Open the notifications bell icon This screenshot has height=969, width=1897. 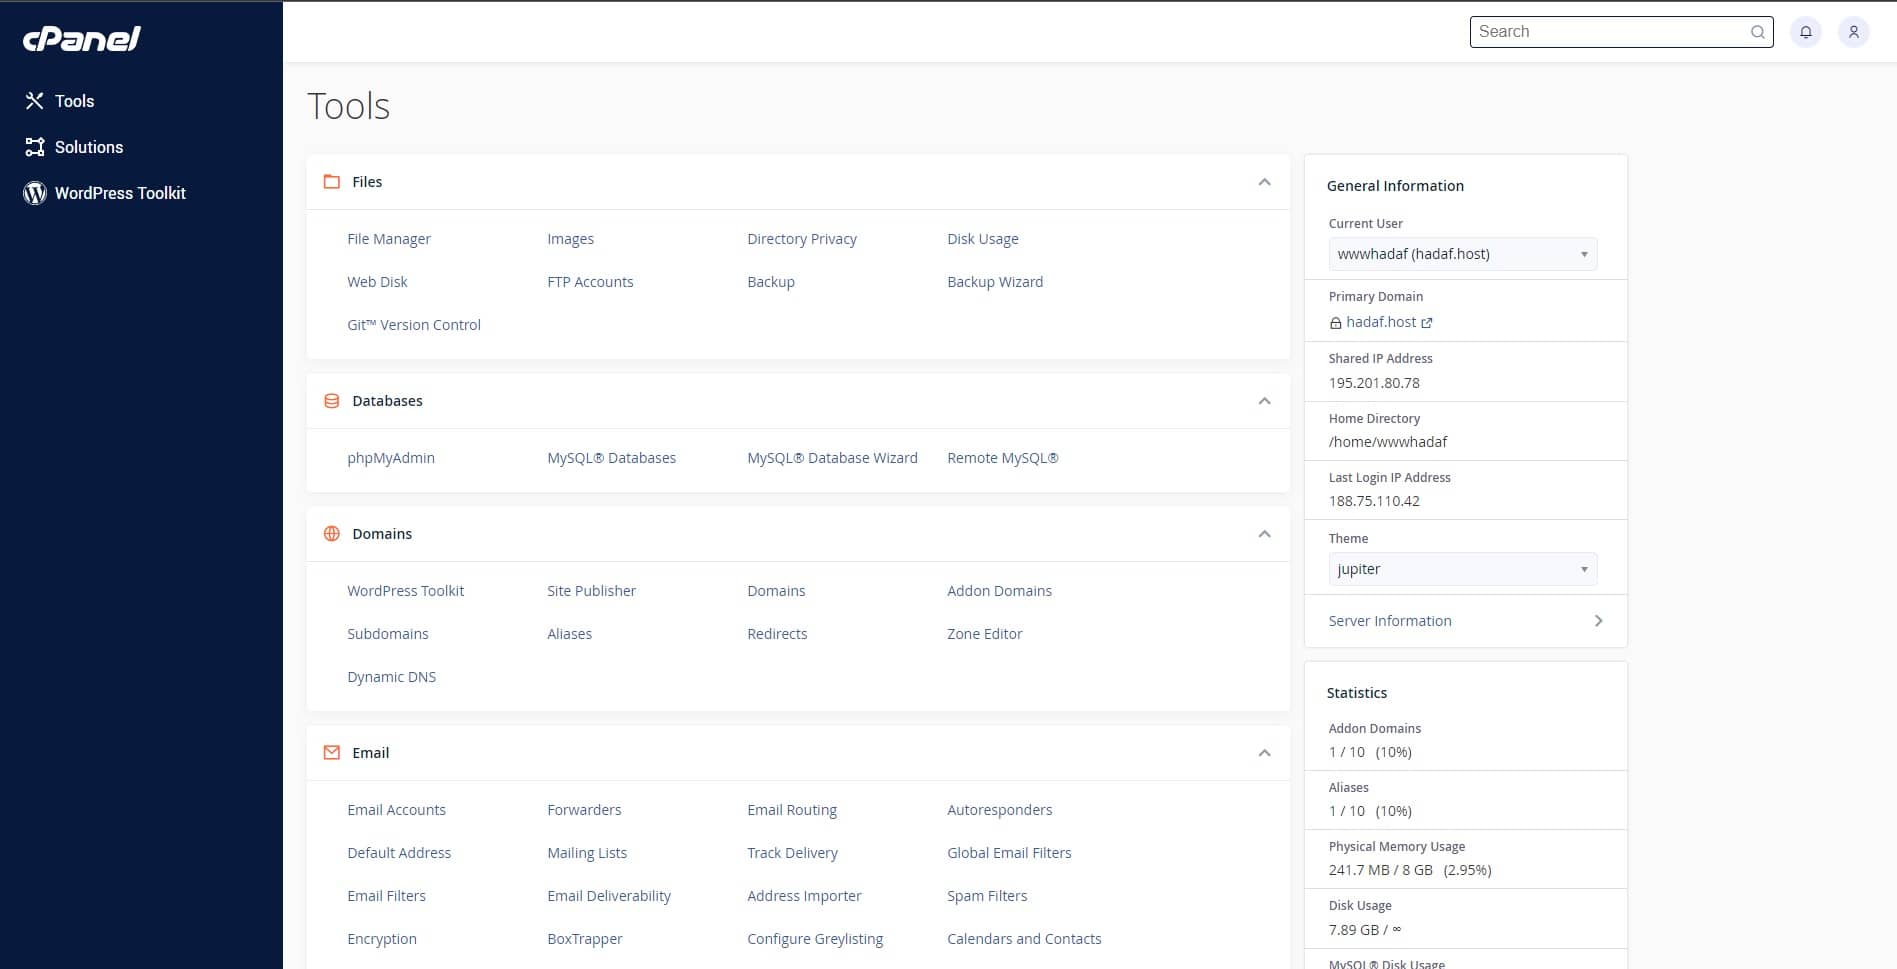tap(1805, 32)
